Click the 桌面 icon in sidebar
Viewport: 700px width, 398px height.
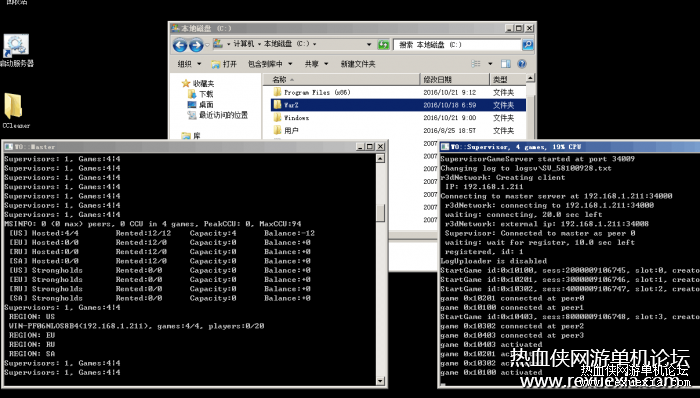click(x=192, y=104)
